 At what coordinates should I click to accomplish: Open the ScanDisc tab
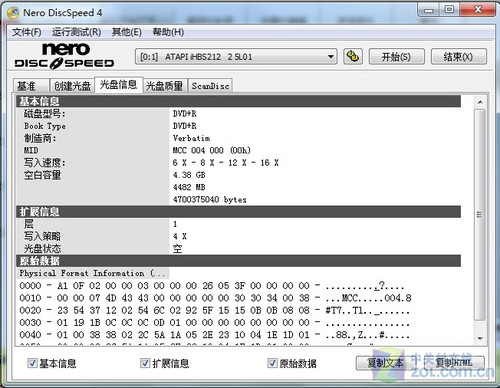click(210, 86)
